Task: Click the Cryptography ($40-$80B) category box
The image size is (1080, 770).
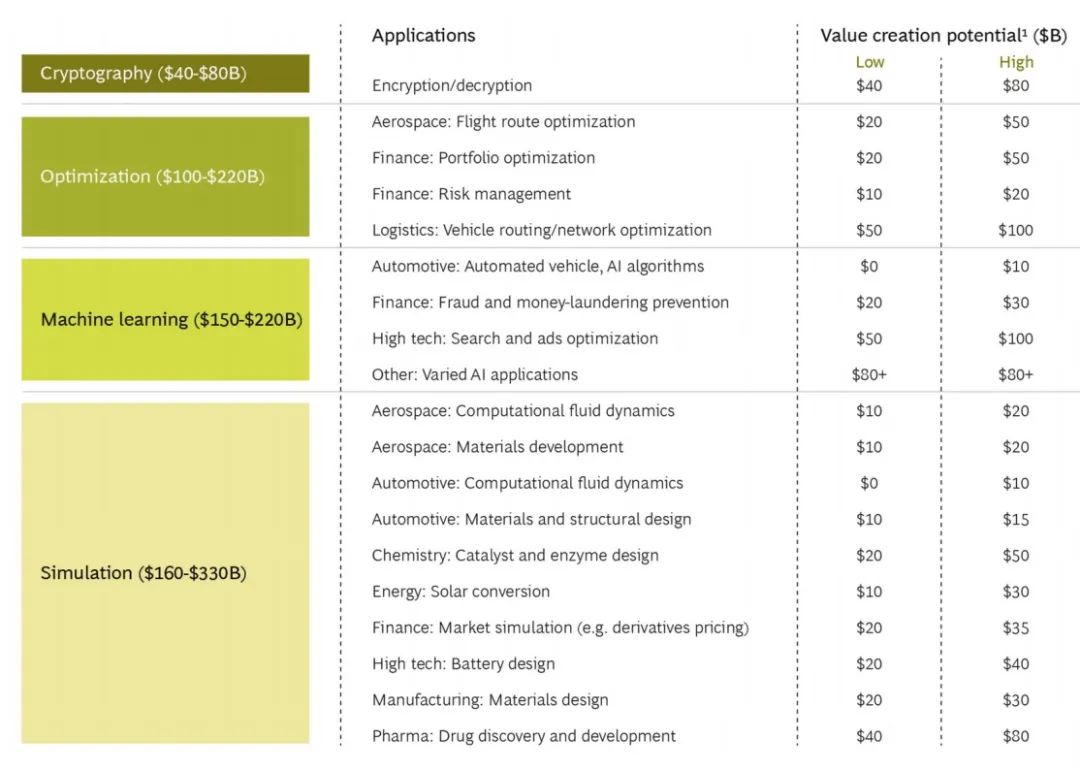Action: tap(165, 73)
